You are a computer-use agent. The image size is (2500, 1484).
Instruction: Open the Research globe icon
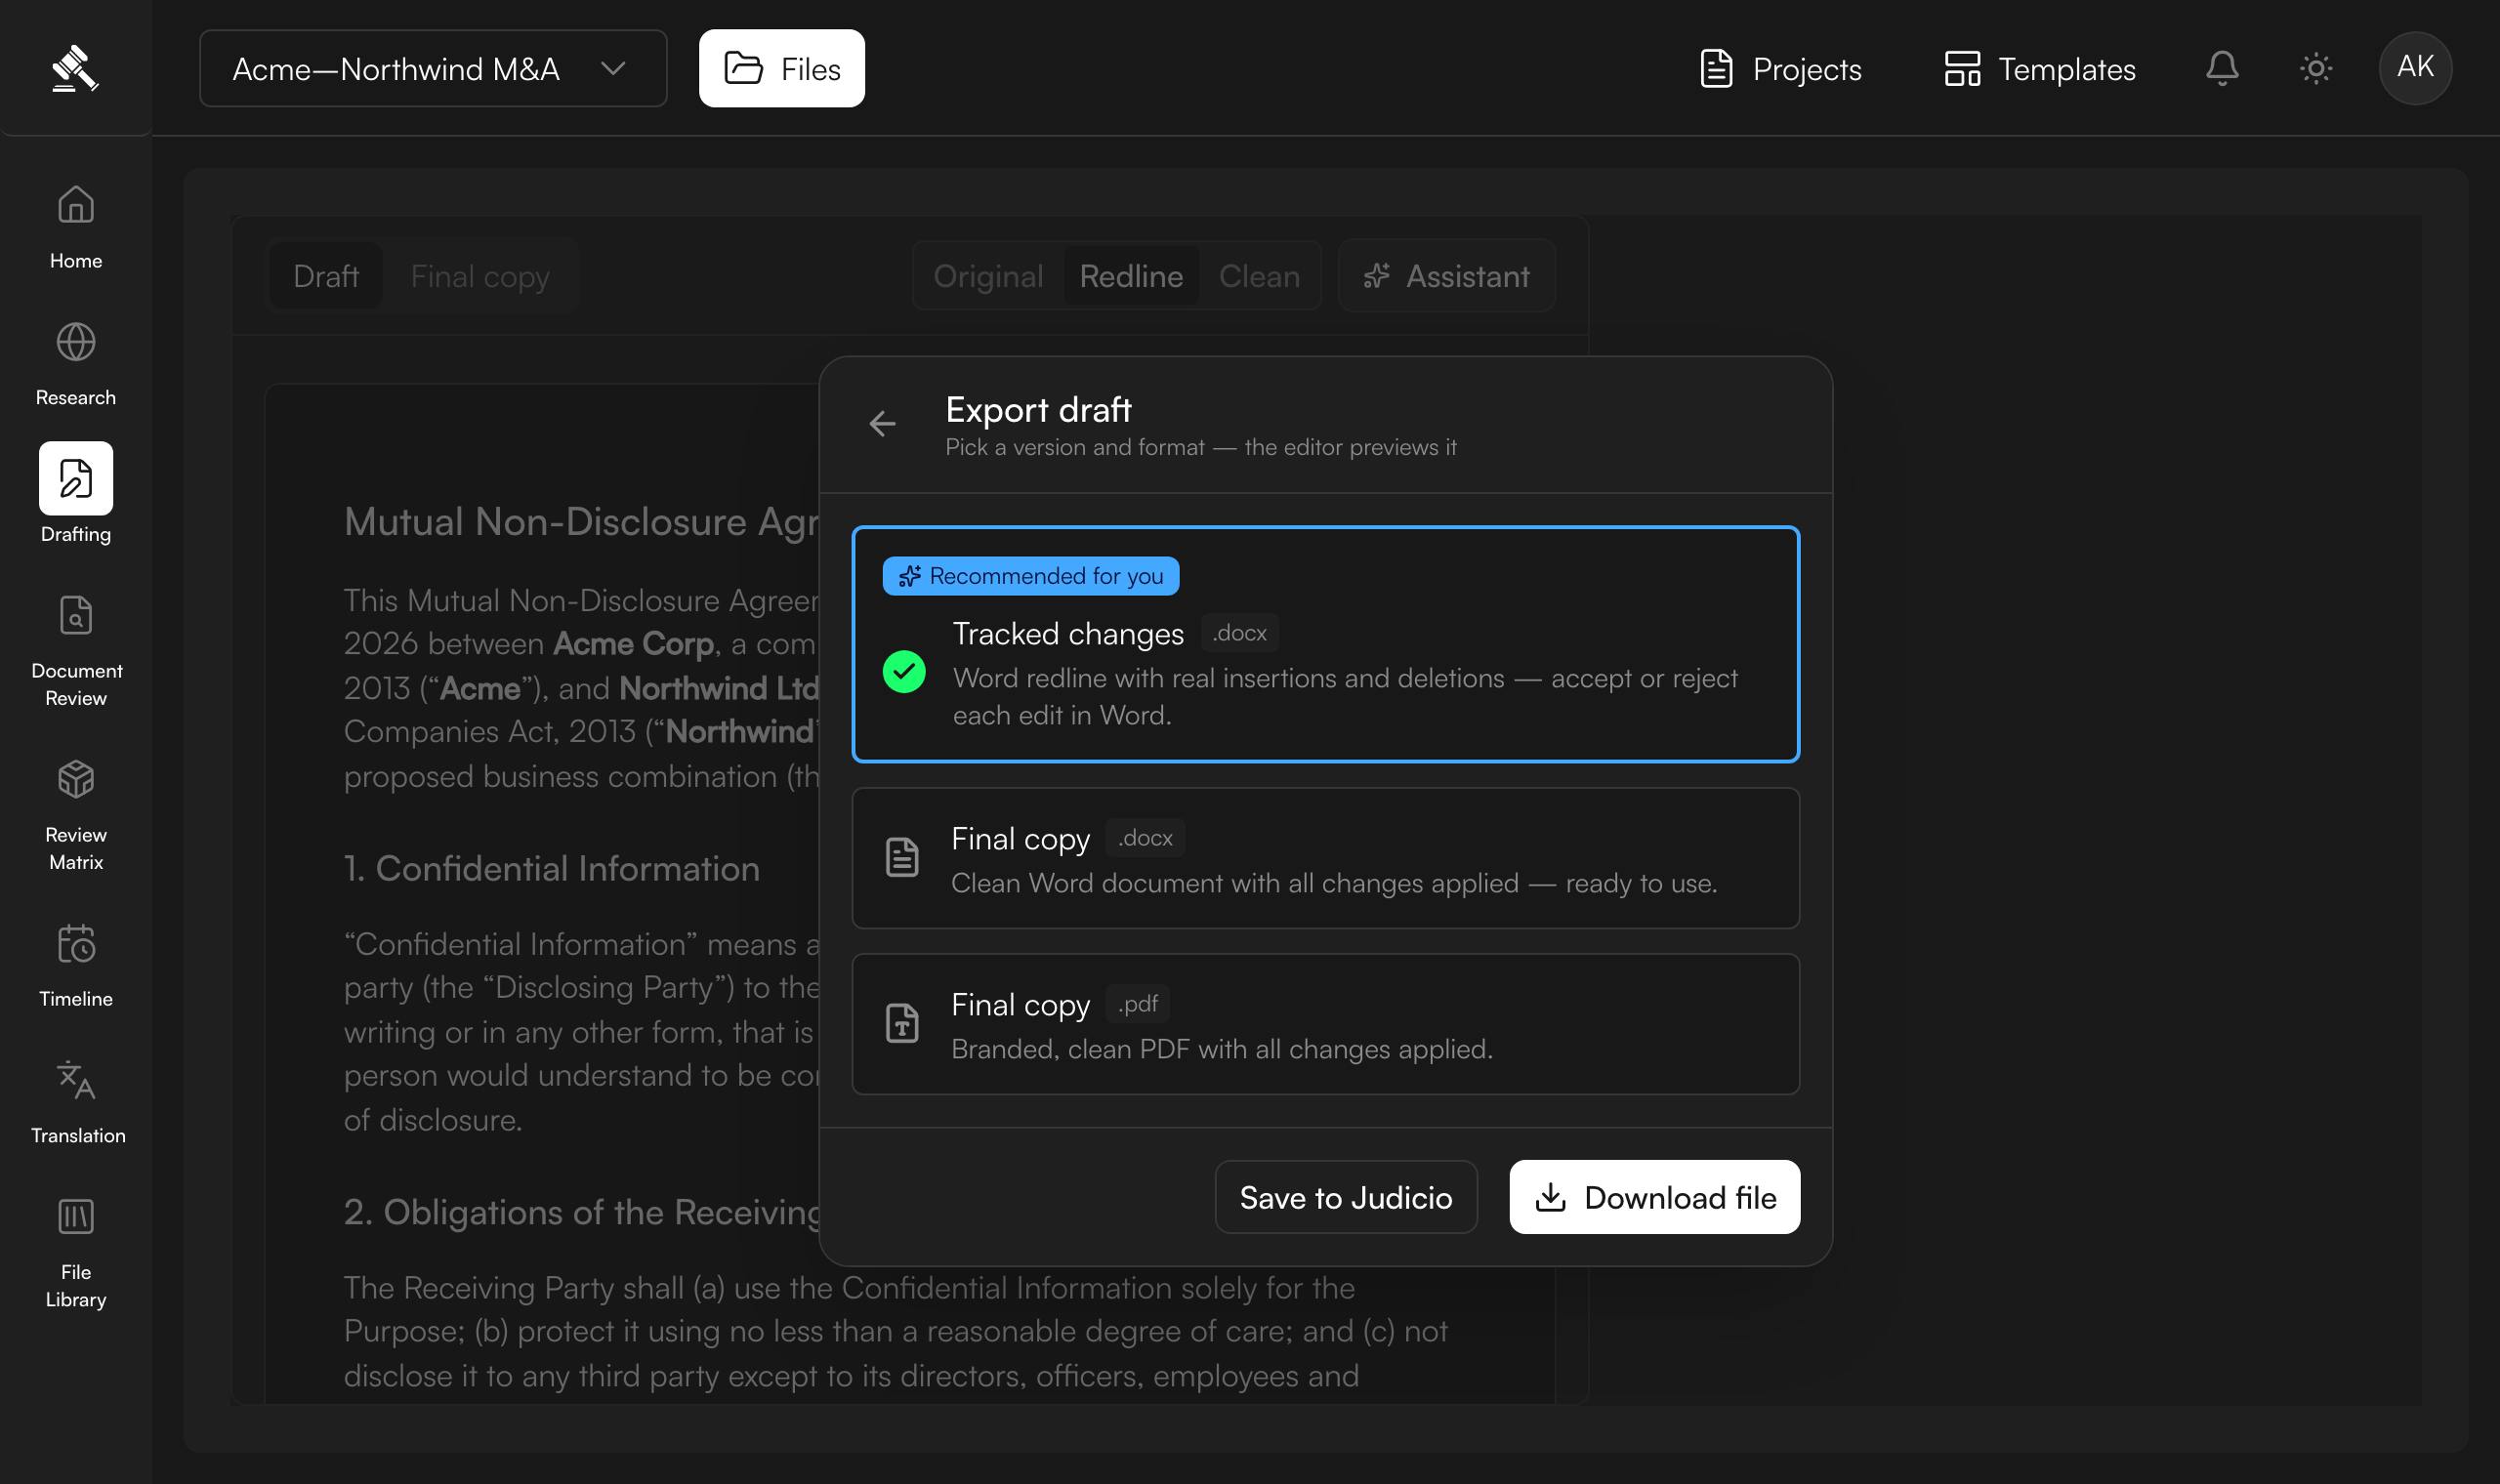tap(76, 342)
